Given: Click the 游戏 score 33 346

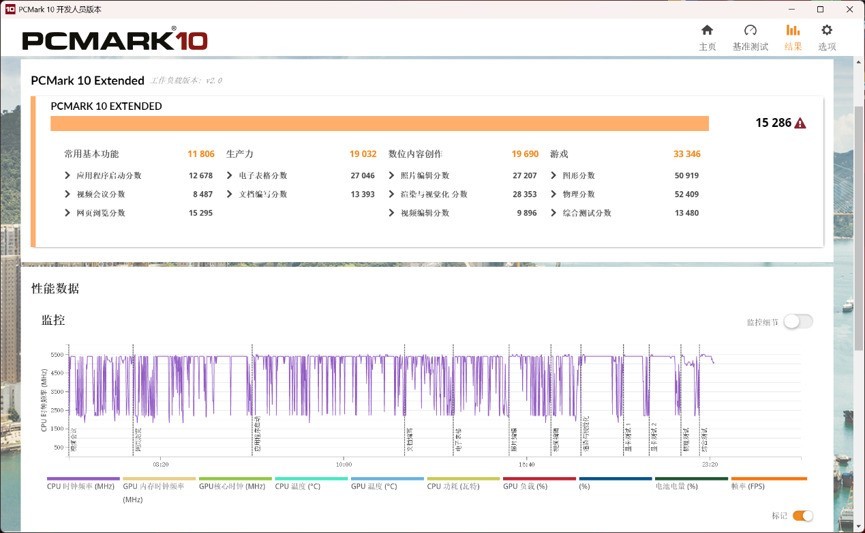Looking at the screenshot, I should click(x=687, y=154).
